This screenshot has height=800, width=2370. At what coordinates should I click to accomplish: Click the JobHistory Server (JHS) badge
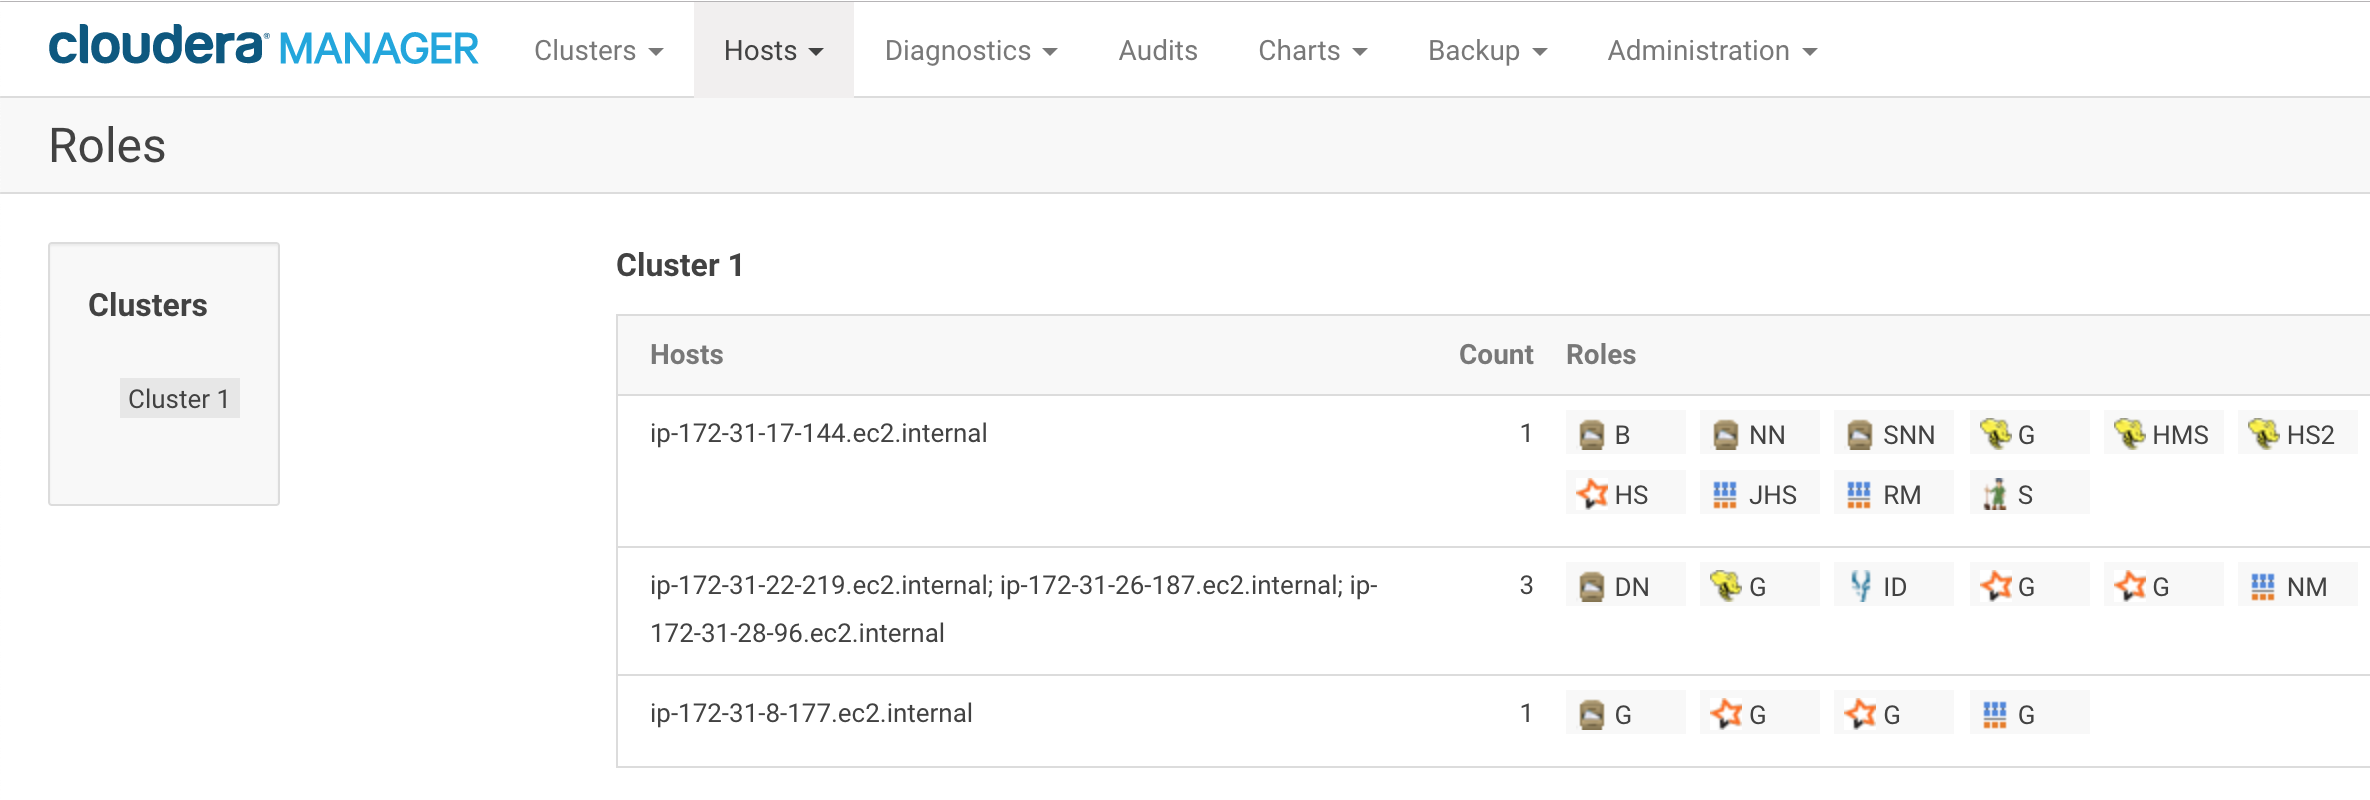1757,492
